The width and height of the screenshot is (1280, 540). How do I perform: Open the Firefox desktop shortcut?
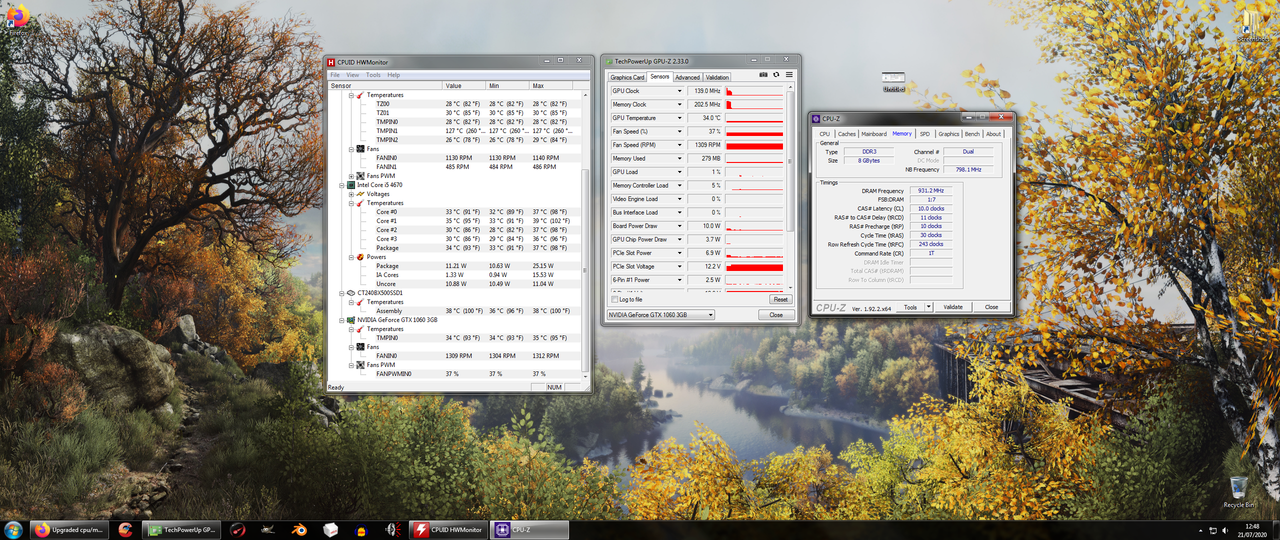click(18, 21)
